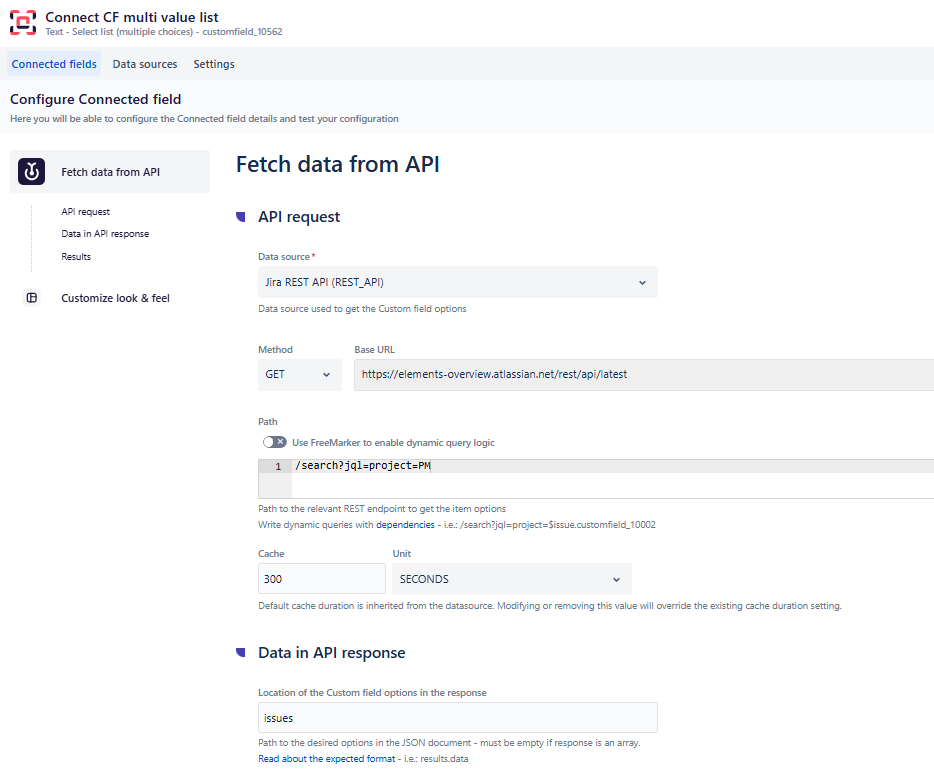Image resolution: width=934 pixels, height=784 pixels.
Task: Open the Settings tab
Action: (x=213, y=63)
